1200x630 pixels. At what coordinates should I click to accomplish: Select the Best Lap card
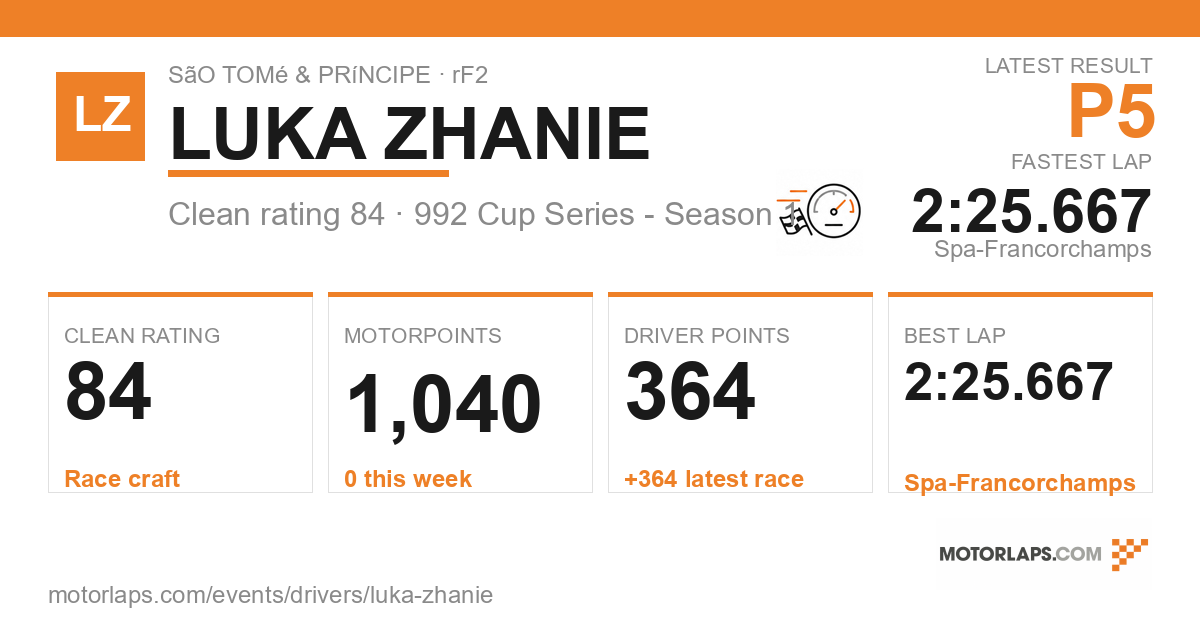click(x=1020, y=393)
